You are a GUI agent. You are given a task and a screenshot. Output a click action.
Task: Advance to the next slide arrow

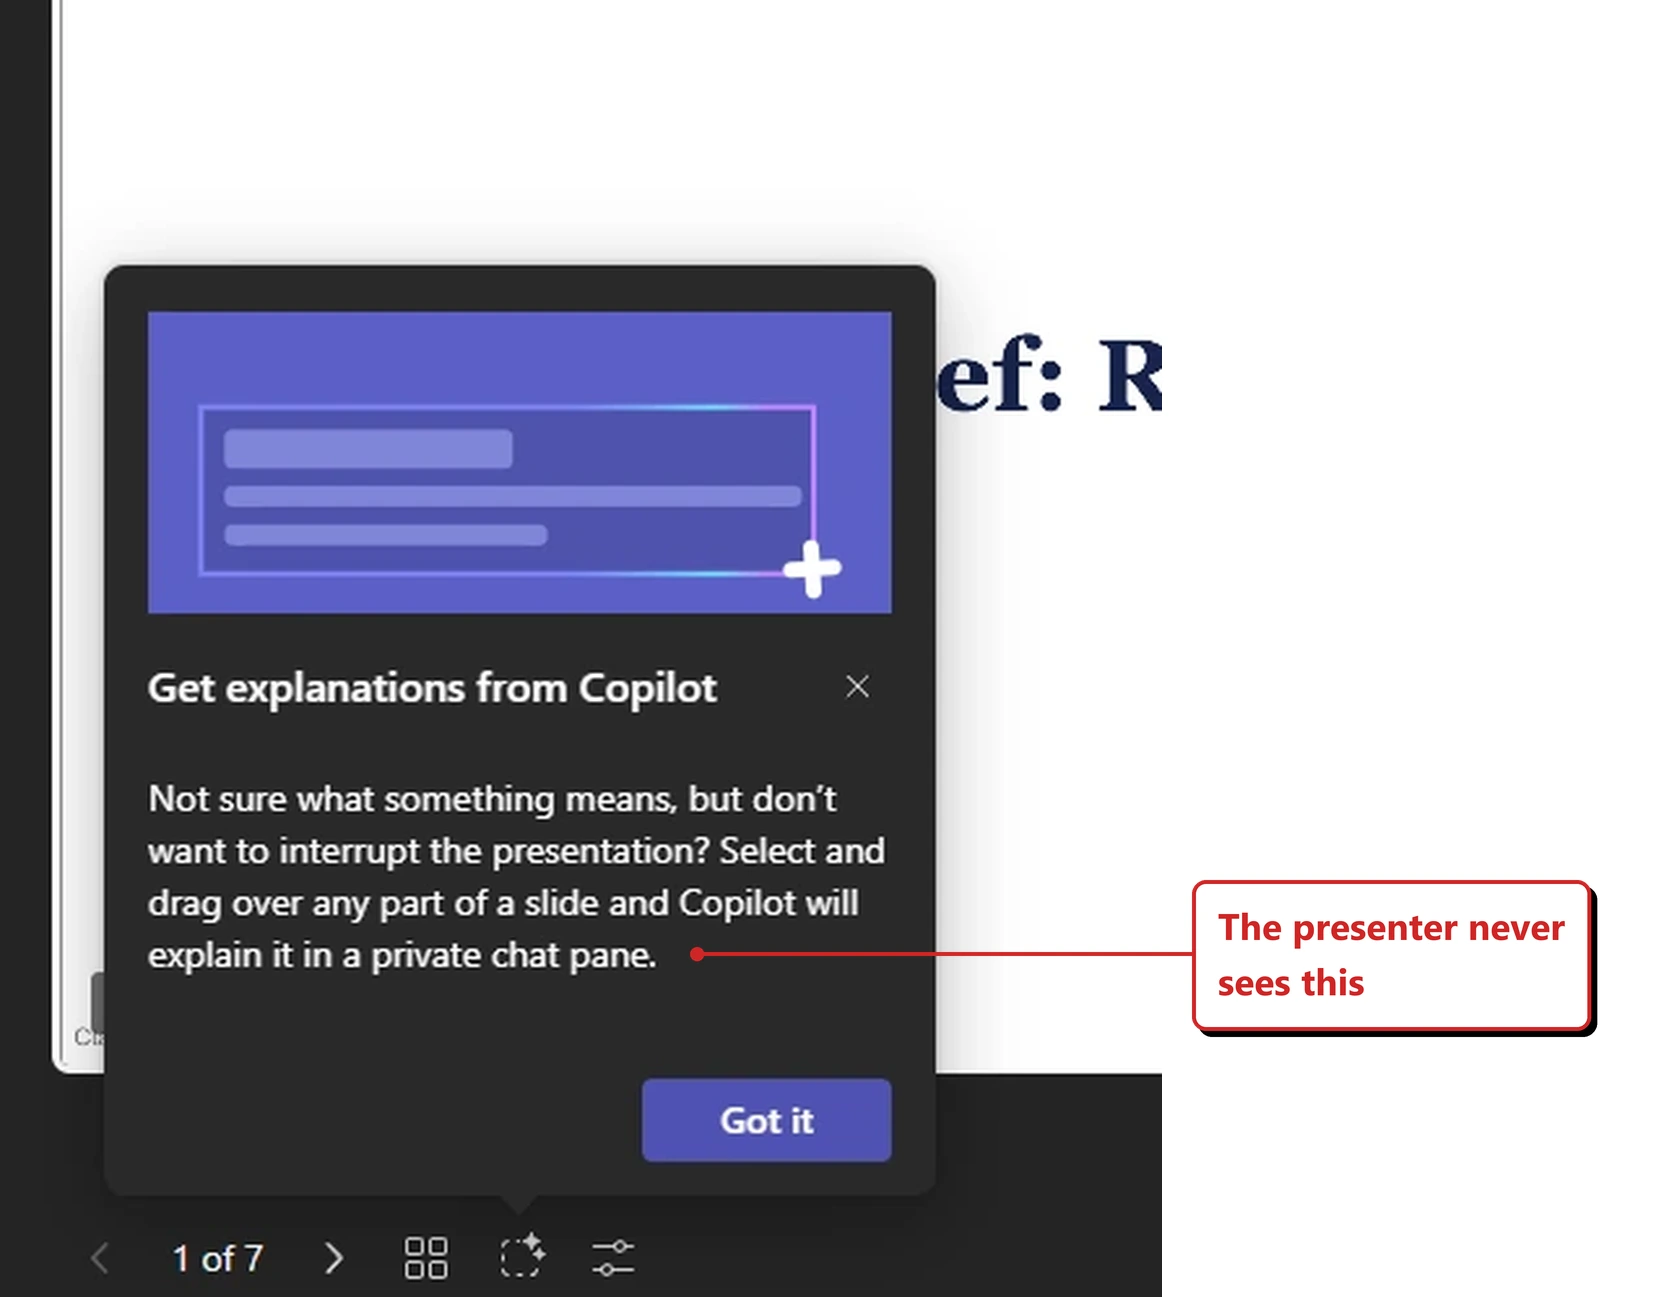click(x=334, y=1258)
